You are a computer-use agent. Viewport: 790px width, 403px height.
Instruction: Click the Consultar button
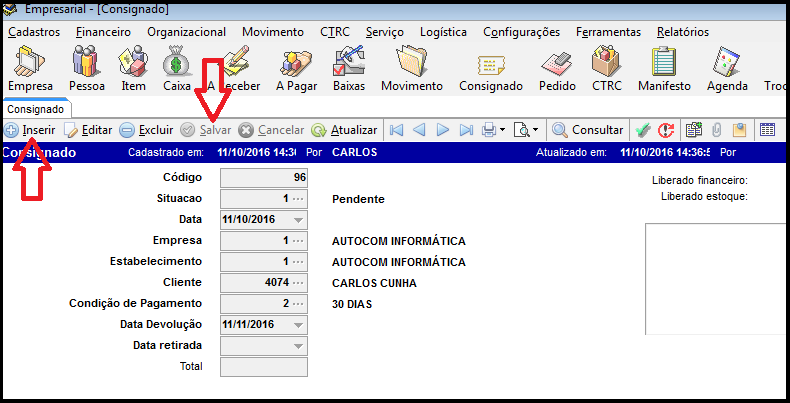[588, 130]
